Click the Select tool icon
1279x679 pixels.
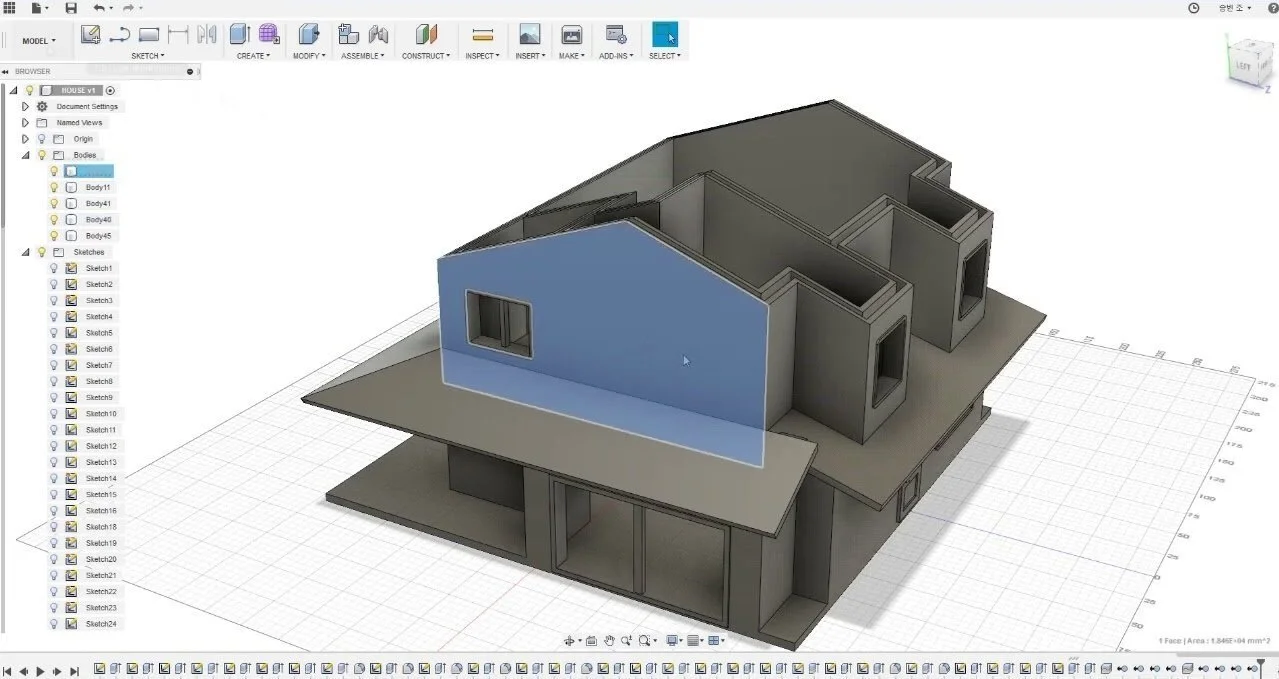click(x=664, y=35)
